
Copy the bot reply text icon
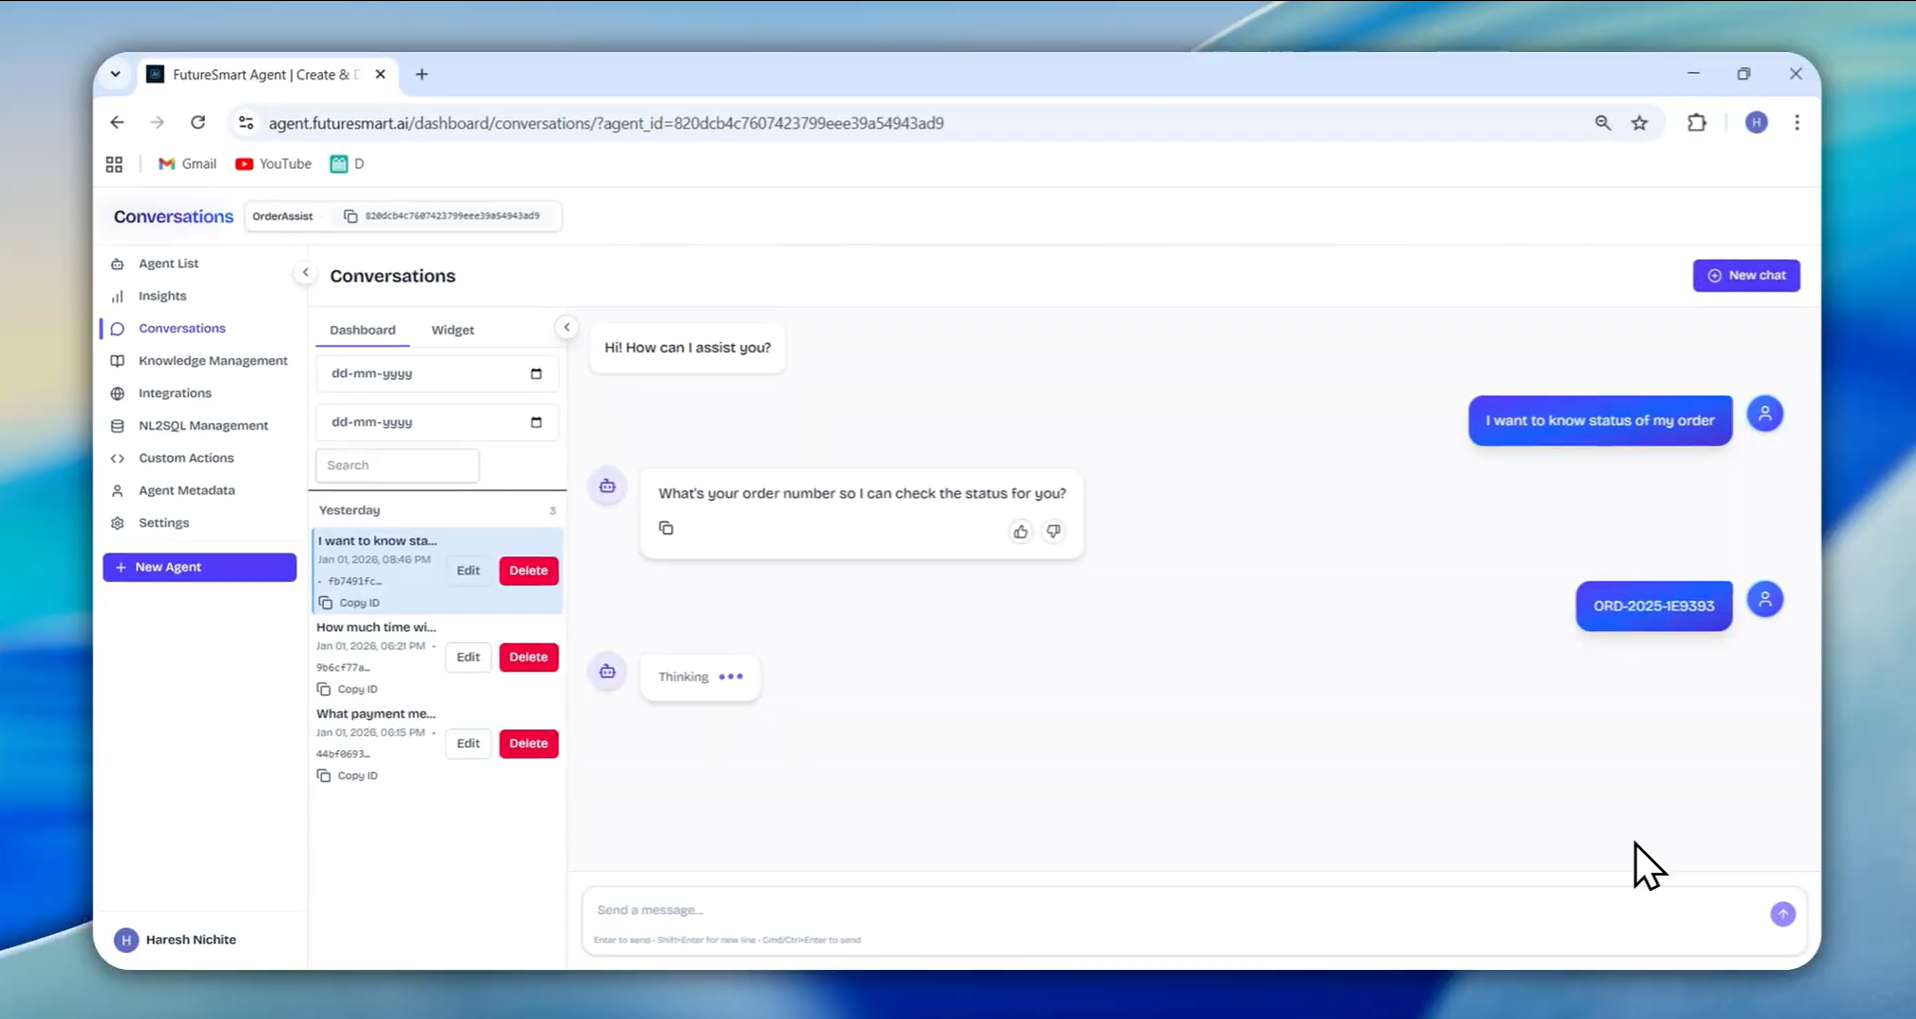click(x=666, y=528)
